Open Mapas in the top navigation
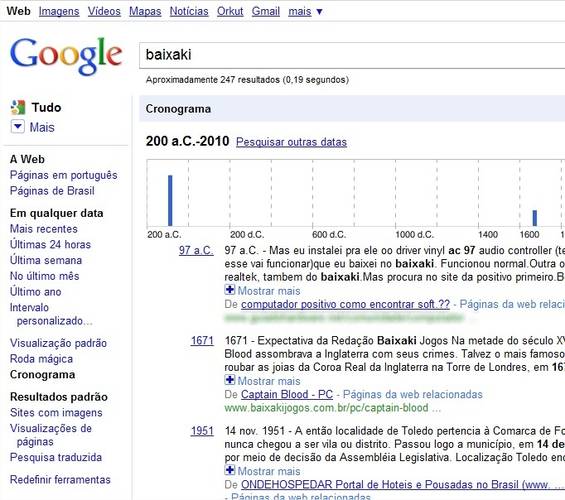The width and height of the screenshot is (565, 500). [145, 12]
